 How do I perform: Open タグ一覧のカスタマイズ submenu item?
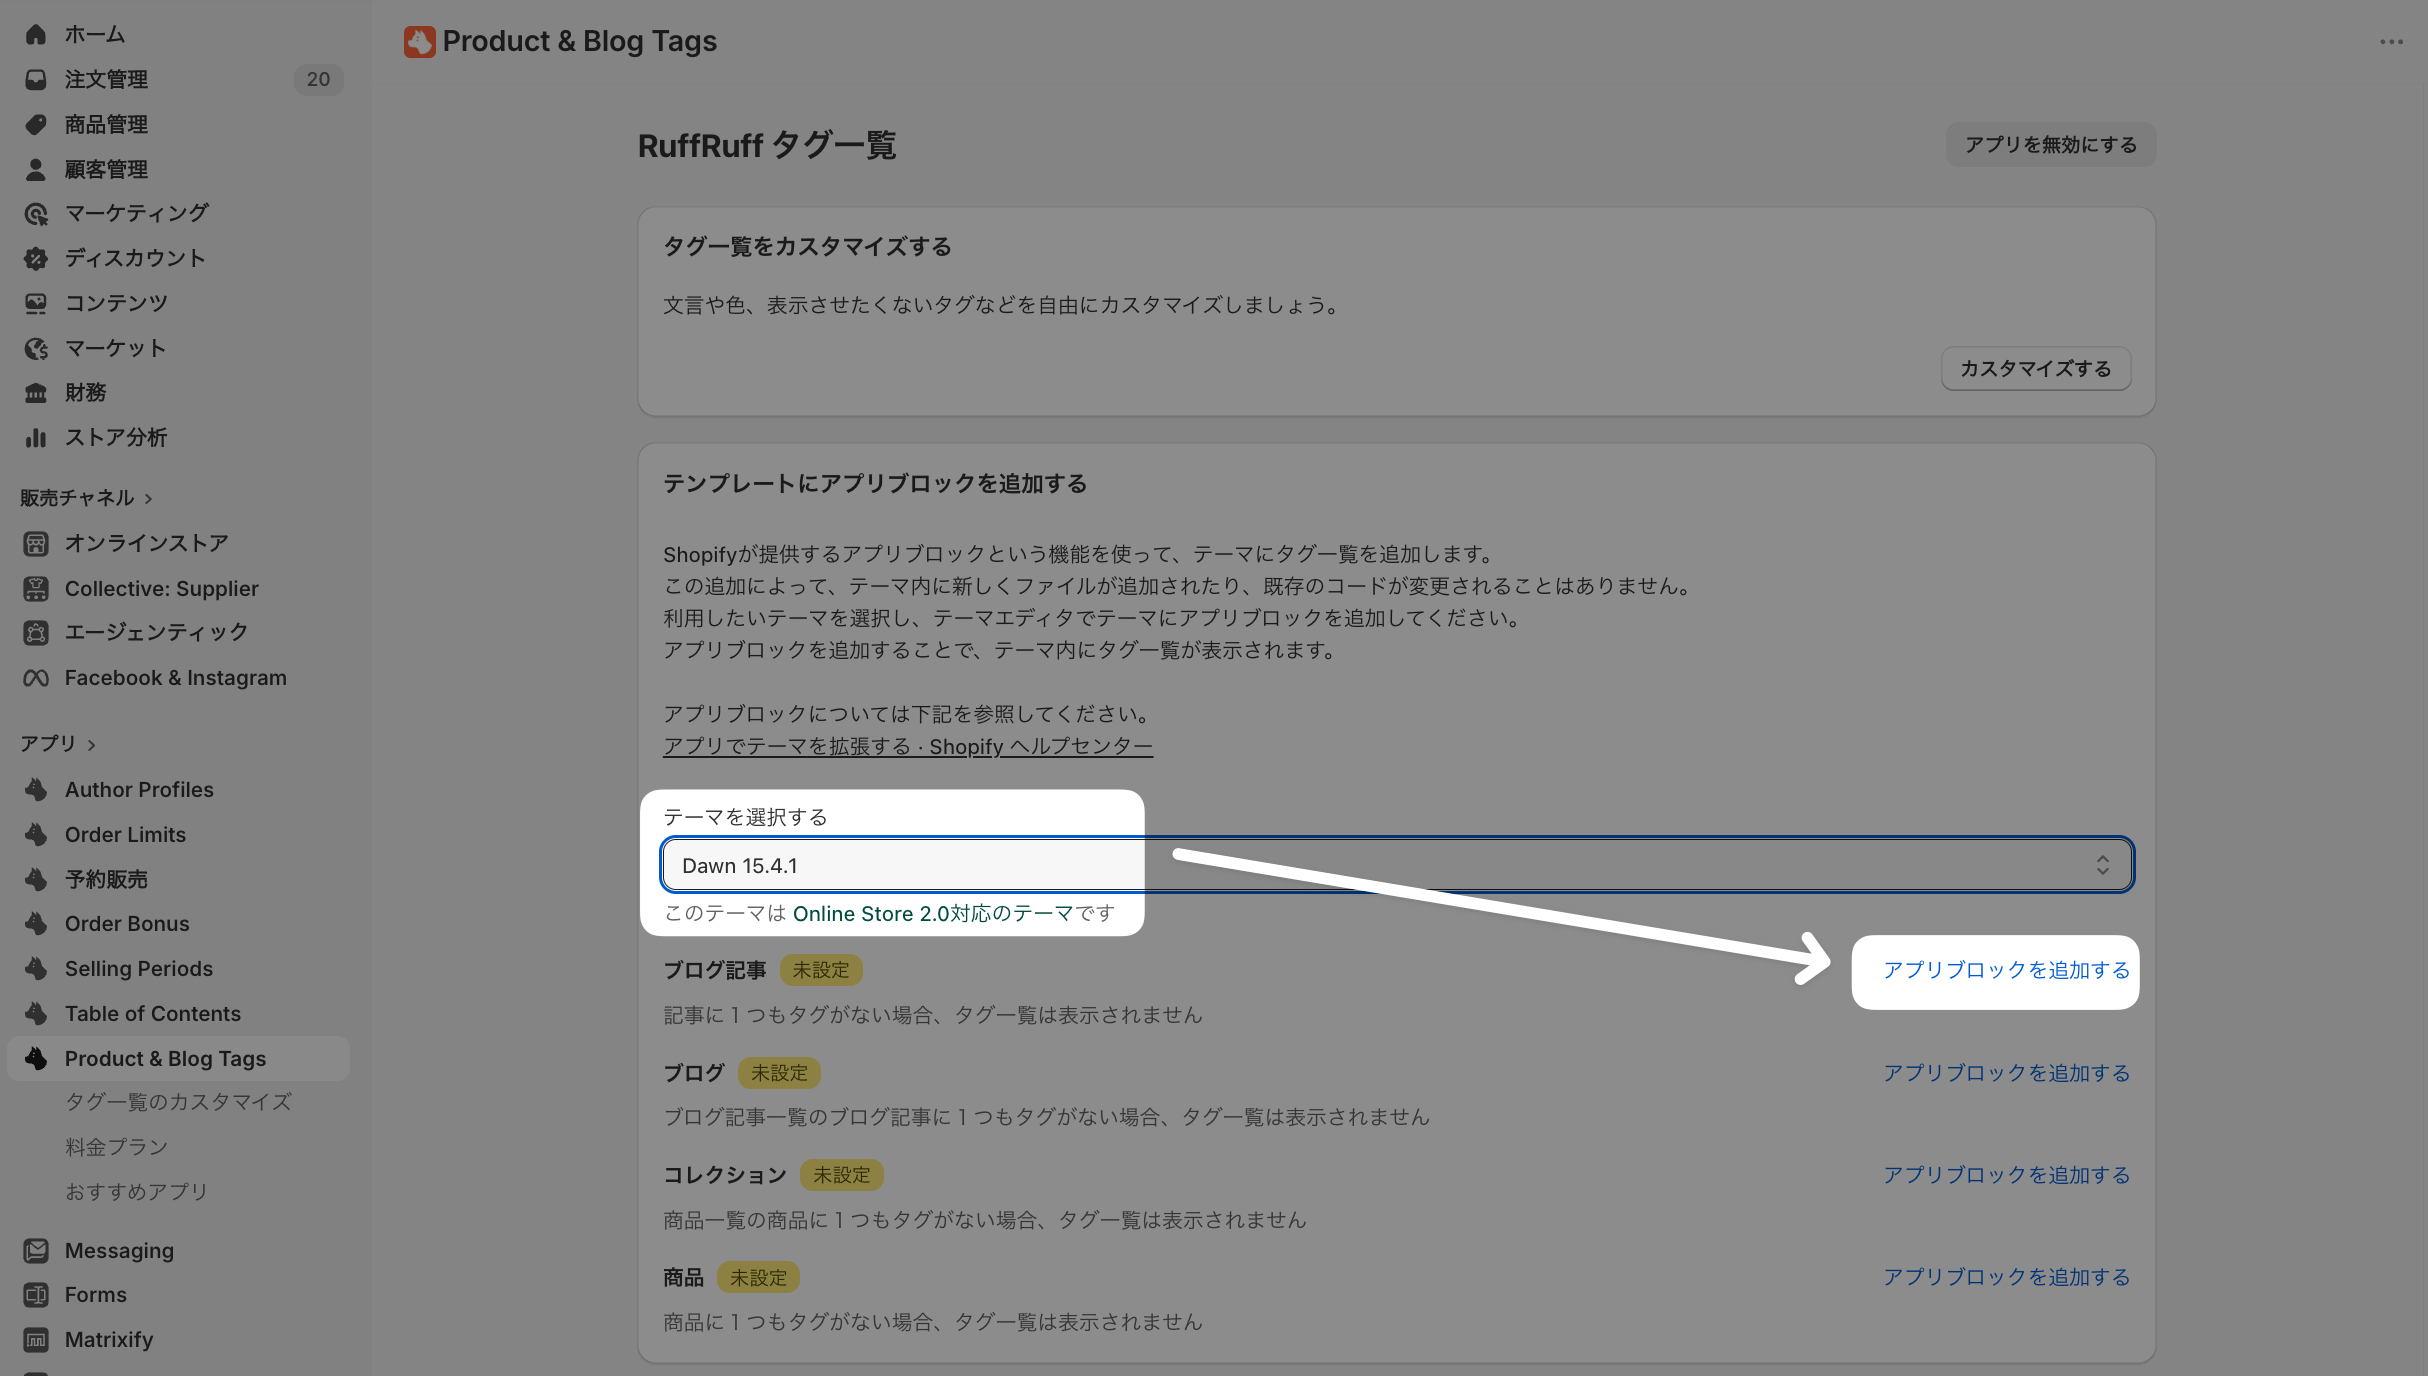[178, 1102]
